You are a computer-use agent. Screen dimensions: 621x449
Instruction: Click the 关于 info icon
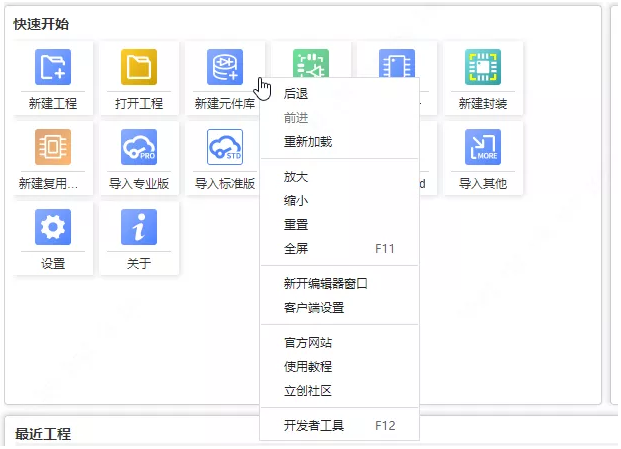pyautogui.click(x=138, y=228)
